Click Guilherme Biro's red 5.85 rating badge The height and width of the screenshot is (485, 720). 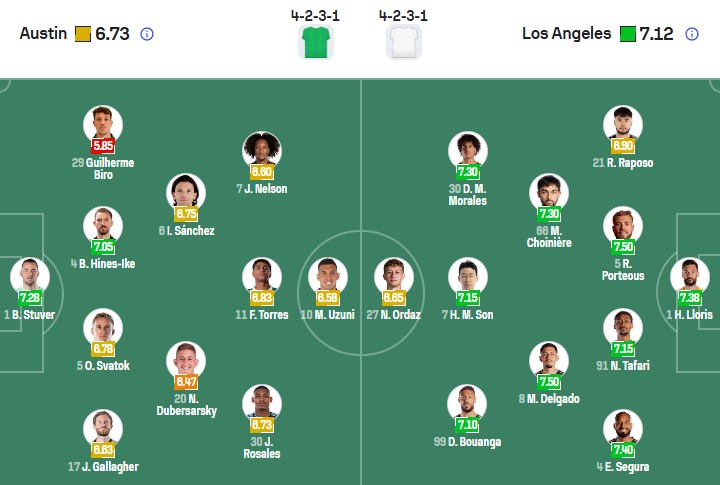(102, 145)
